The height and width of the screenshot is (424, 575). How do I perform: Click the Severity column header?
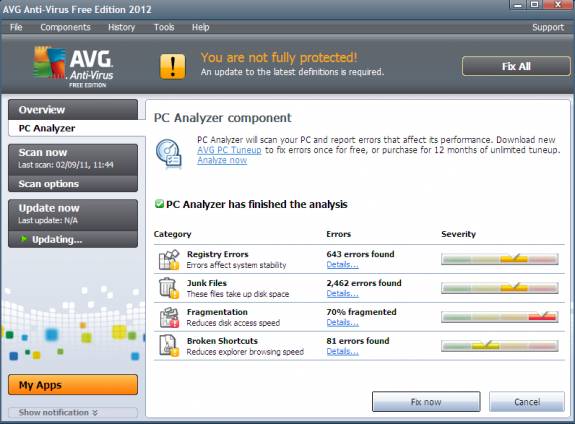click(458, 234)
